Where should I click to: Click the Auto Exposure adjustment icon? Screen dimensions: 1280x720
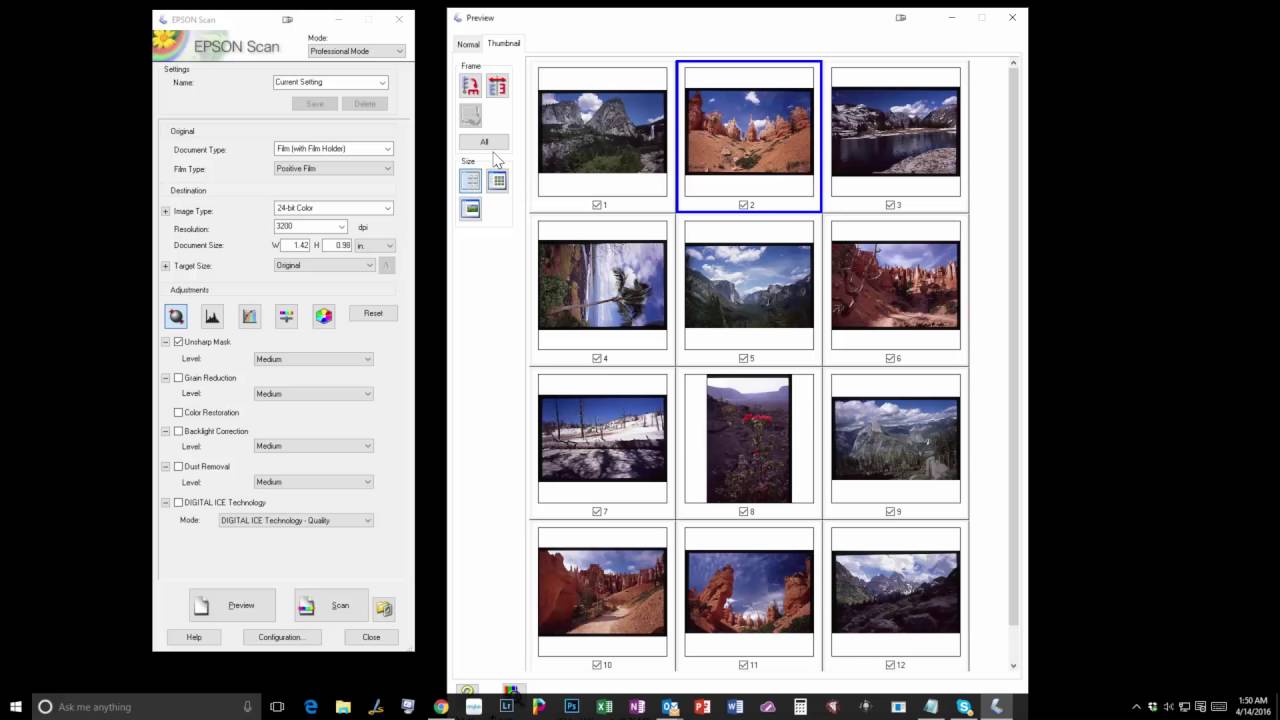point(176,316)
